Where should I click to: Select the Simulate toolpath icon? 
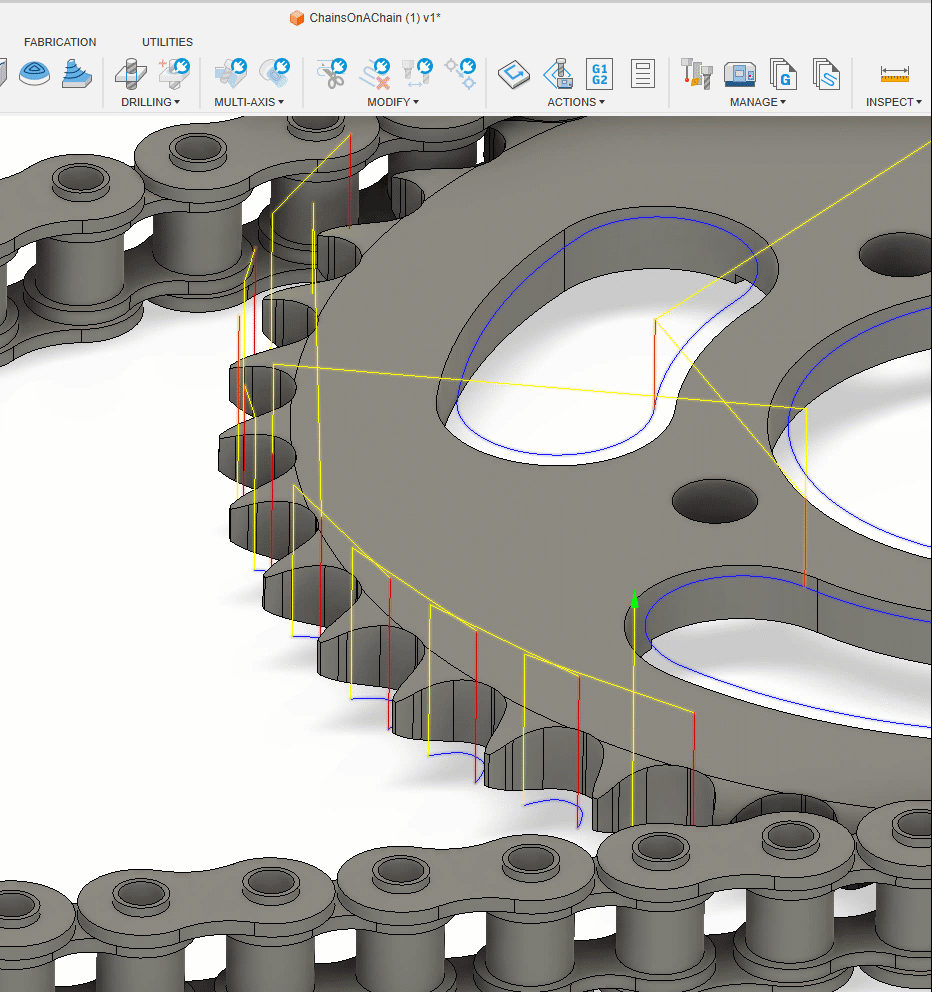[559, 73]
